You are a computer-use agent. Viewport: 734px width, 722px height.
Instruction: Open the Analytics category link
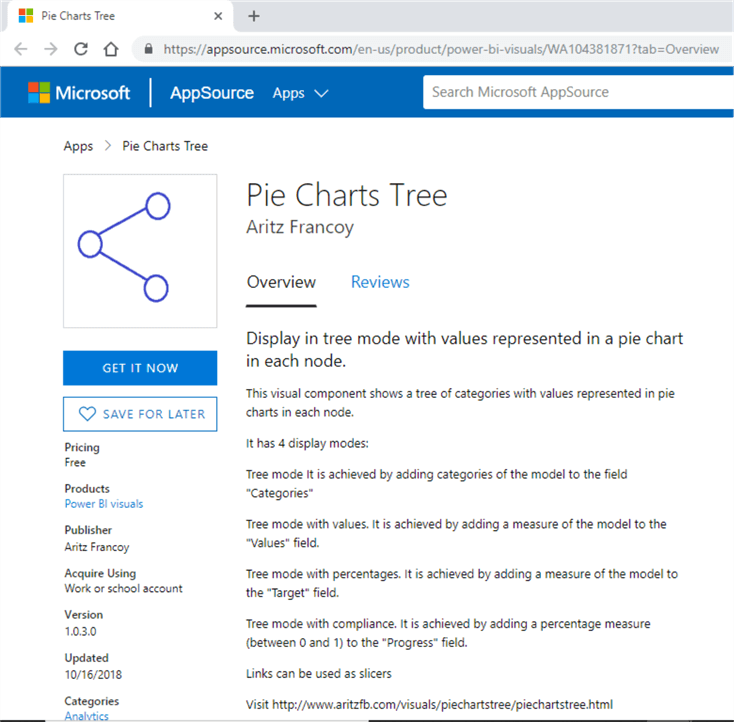[x=87, y=716]
